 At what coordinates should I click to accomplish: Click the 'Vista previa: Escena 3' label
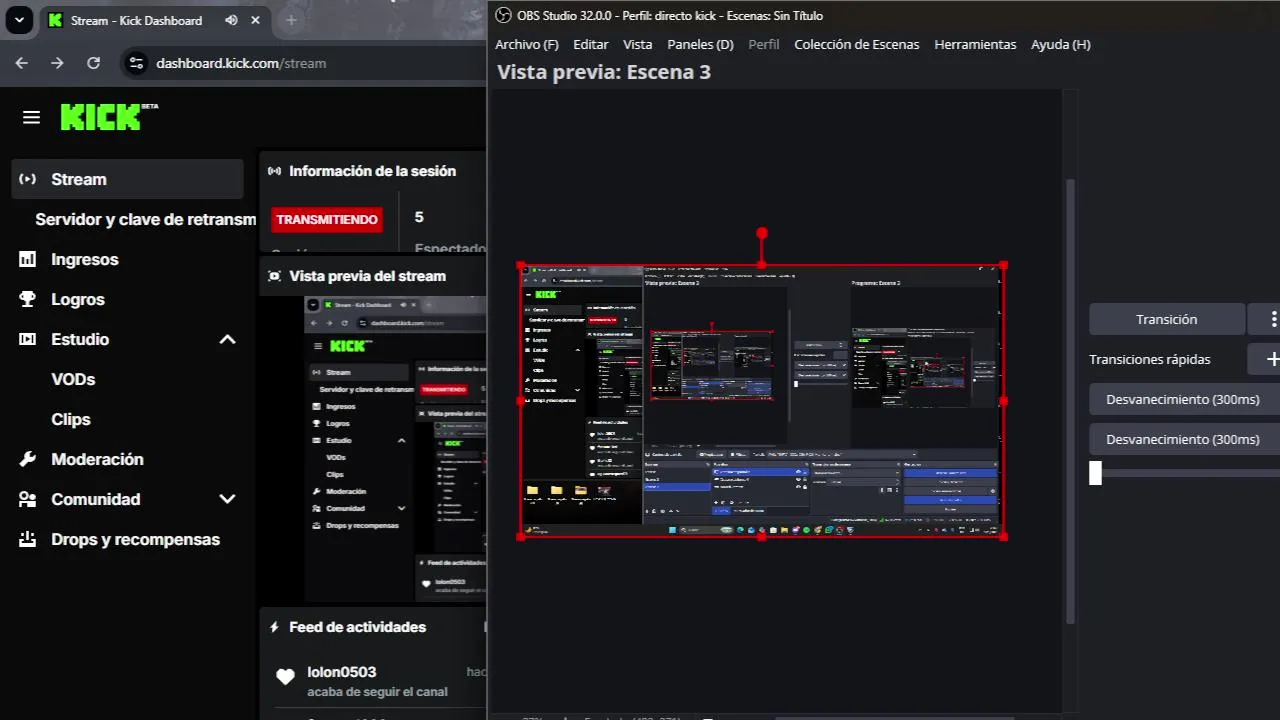[604, 72]
